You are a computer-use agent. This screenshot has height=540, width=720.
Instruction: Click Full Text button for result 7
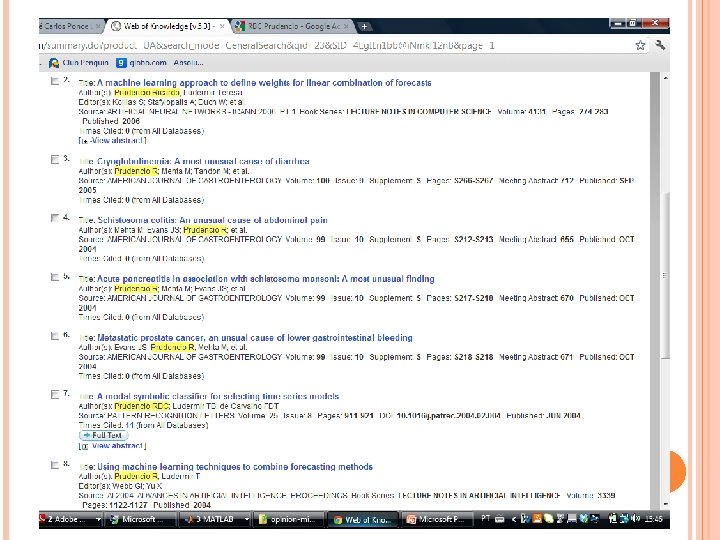[103, 435]
